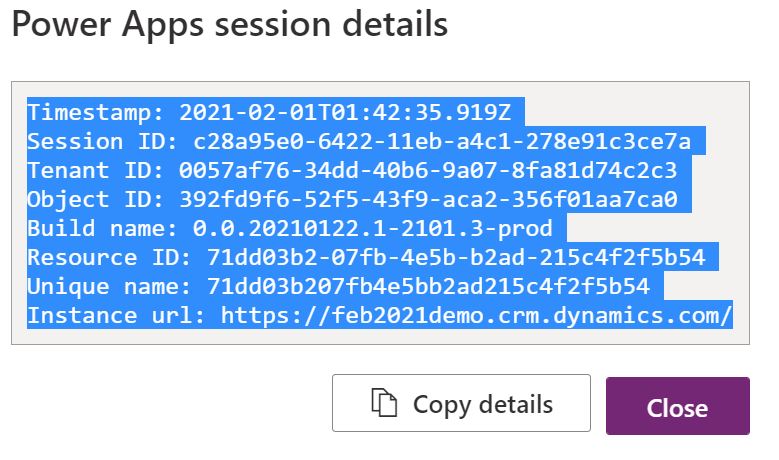Screen dimensions: 779x460
Task: Click the copy icon beside Copy details
Action: click(x=384, y=403)
